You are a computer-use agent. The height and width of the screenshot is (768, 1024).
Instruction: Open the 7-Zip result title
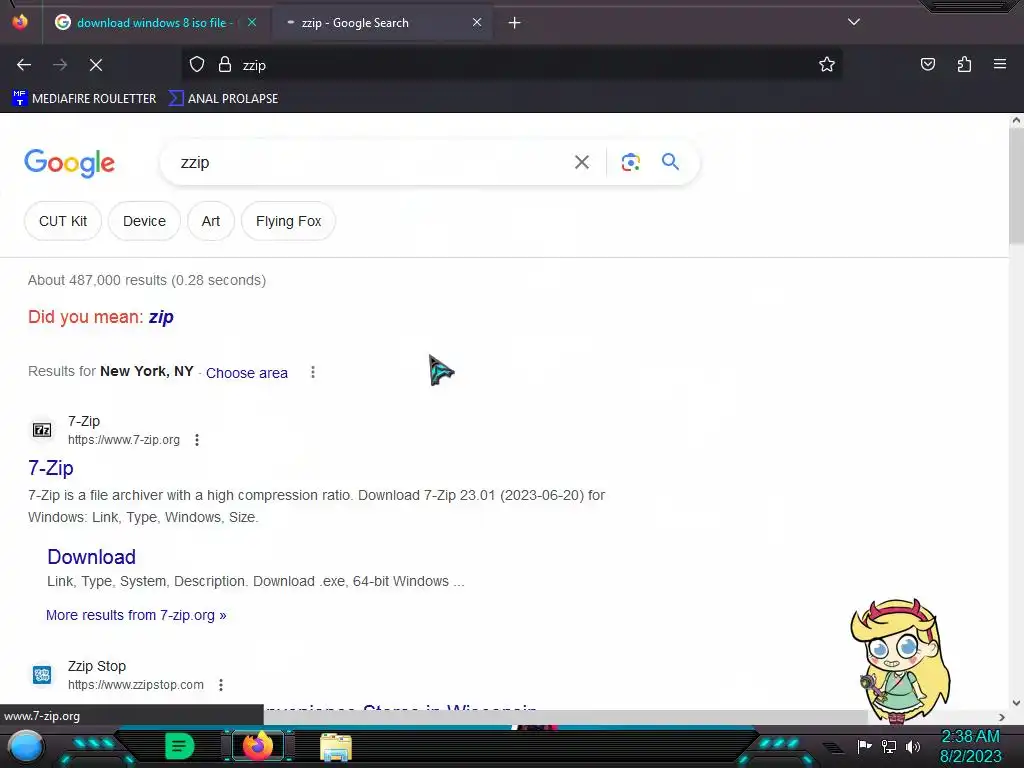51,468
